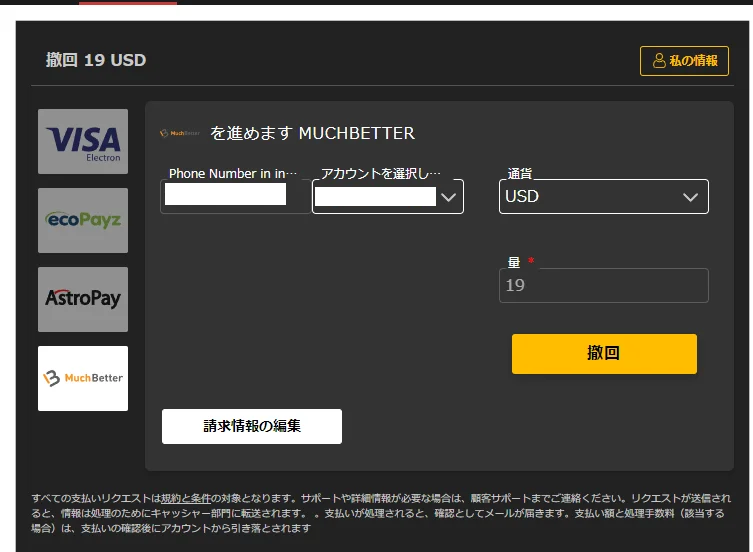Open the 通貨 USD currency dropdown

point(604,196)
